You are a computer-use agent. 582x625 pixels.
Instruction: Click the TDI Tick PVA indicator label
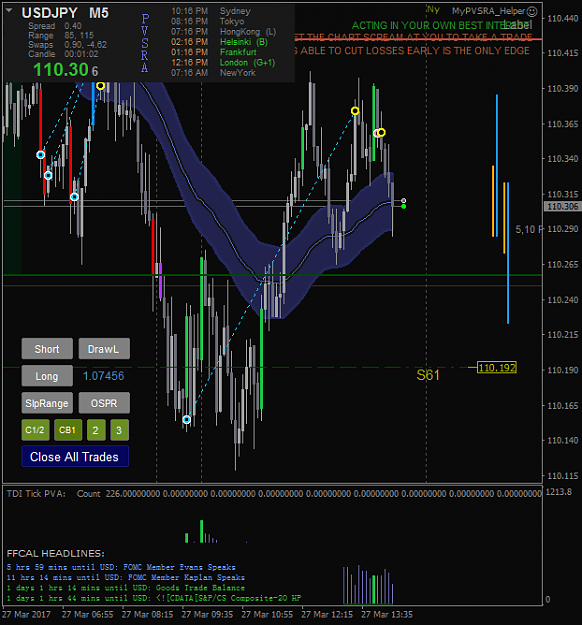36,493
